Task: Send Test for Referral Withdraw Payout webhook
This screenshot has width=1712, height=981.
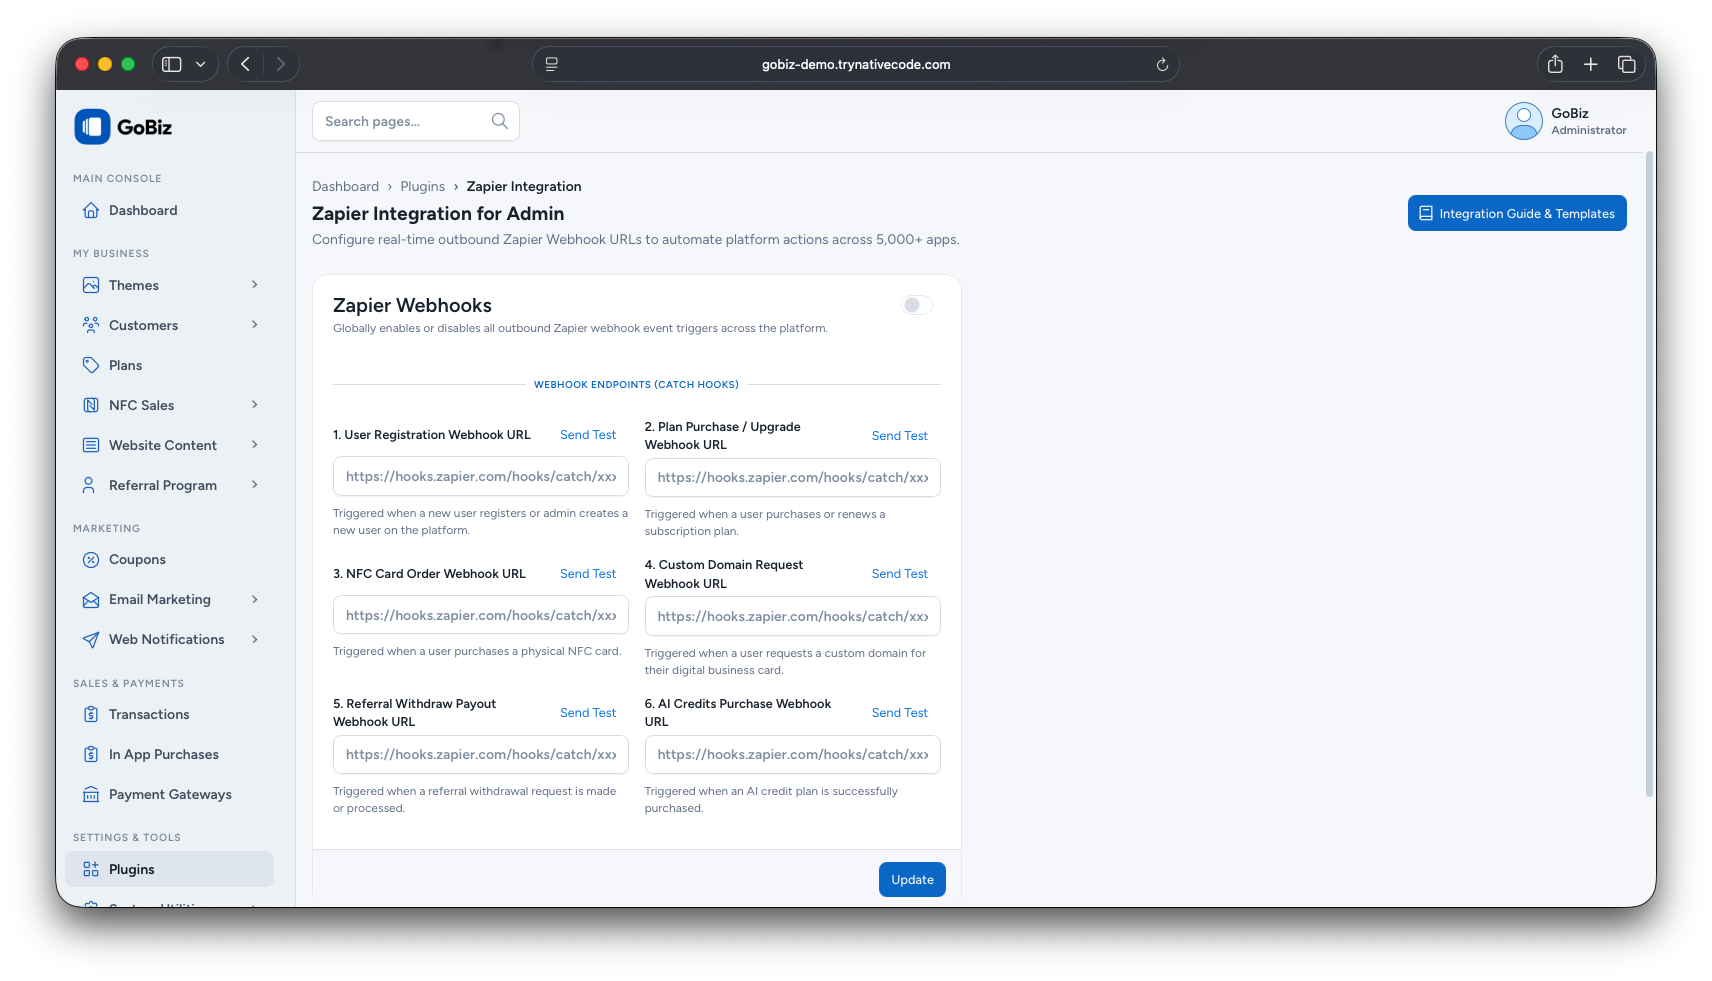Action: 588,713
